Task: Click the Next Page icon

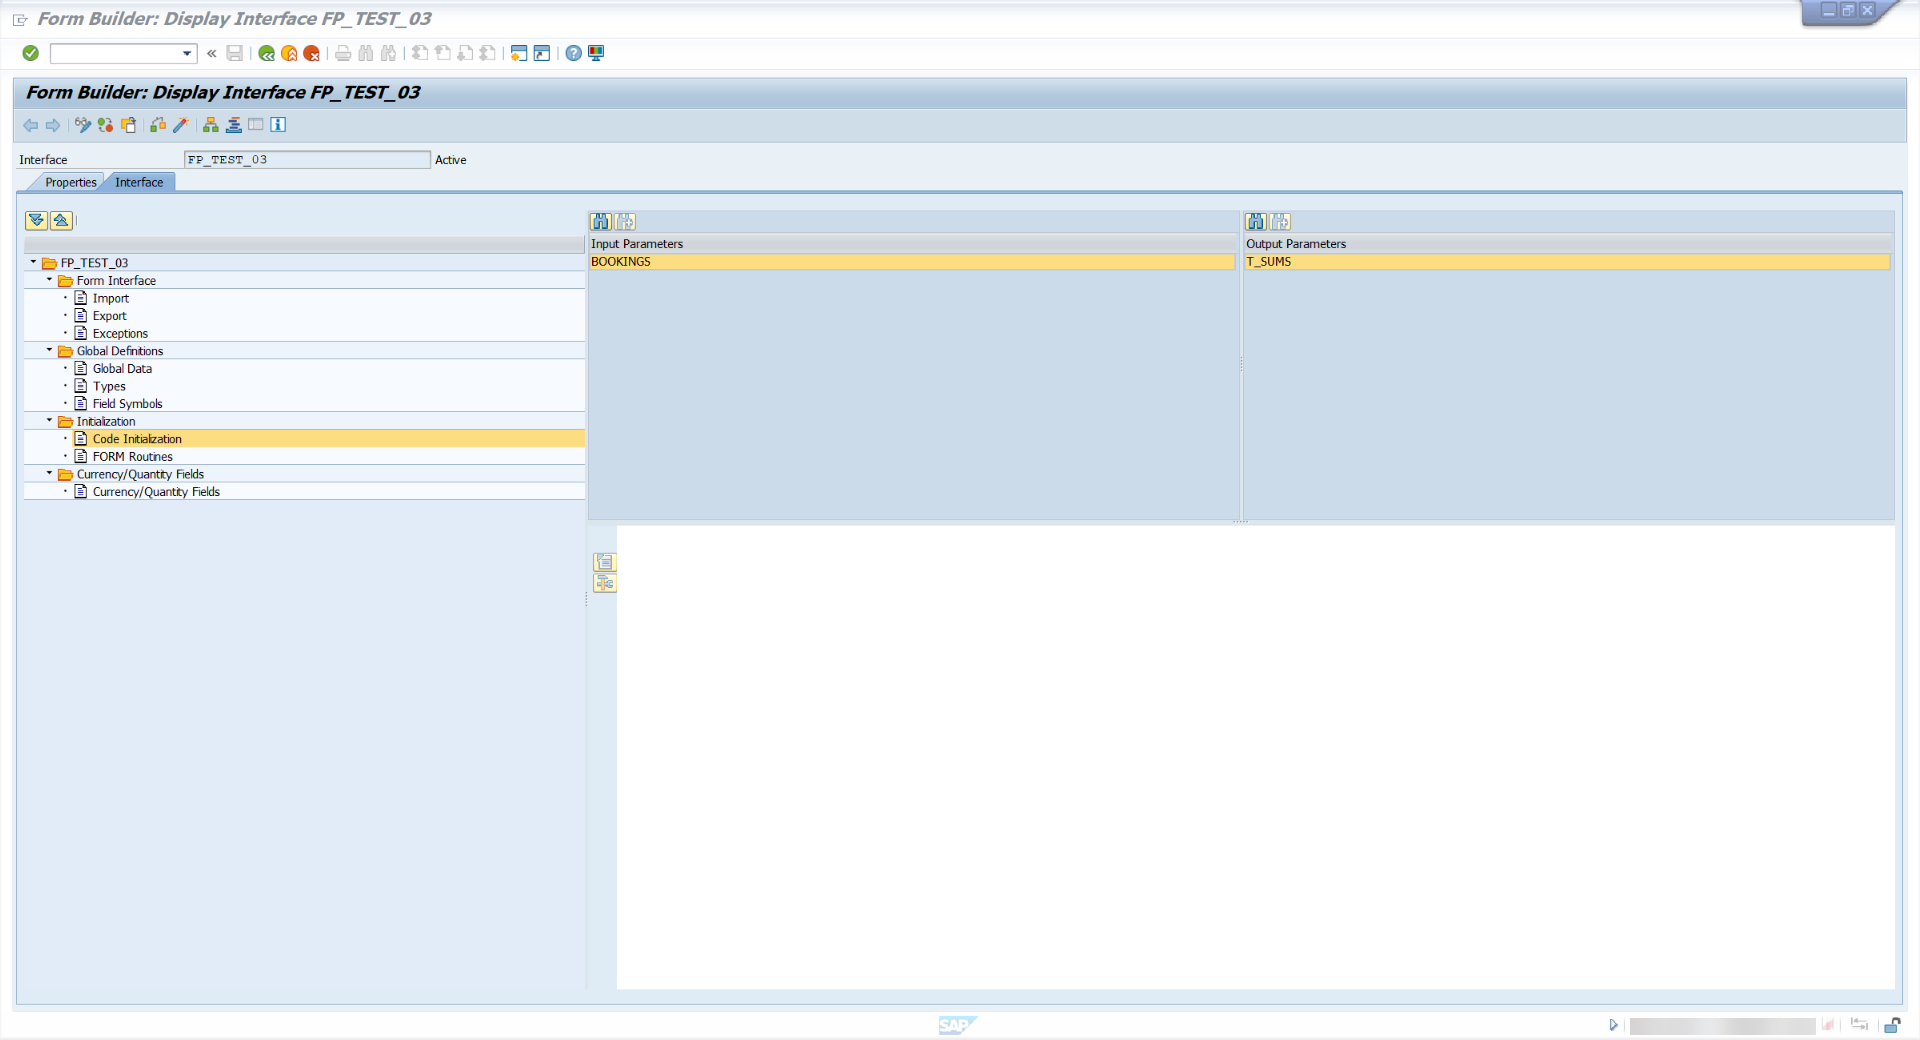Action: pos(465,53)
